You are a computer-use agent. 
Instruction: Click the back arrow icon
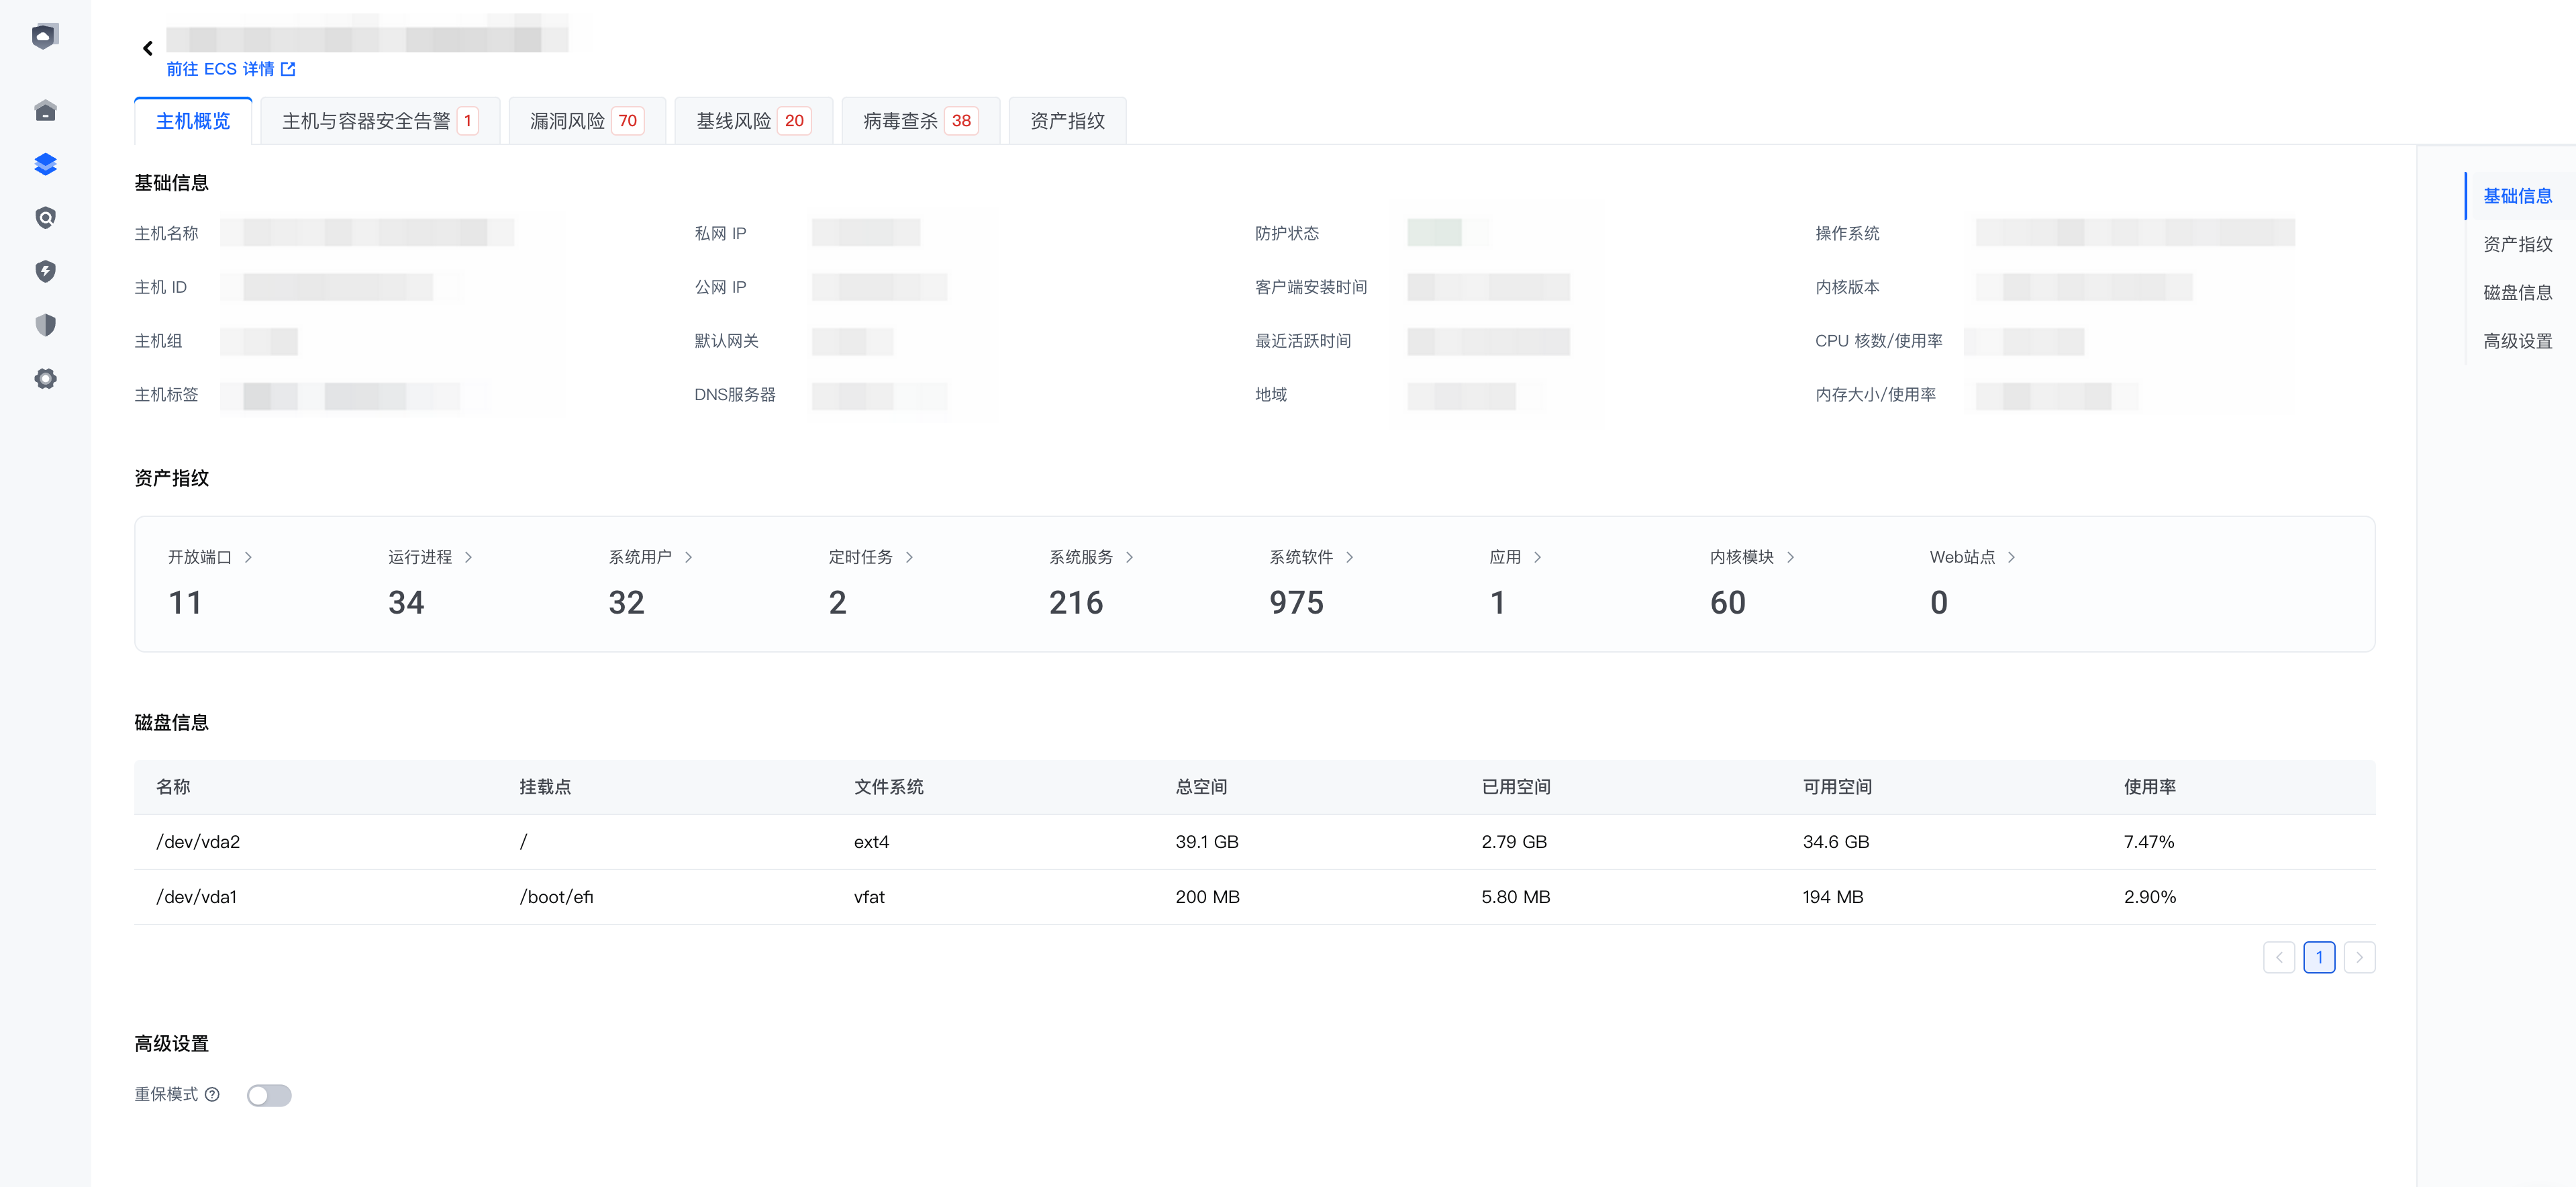(148, 48)
